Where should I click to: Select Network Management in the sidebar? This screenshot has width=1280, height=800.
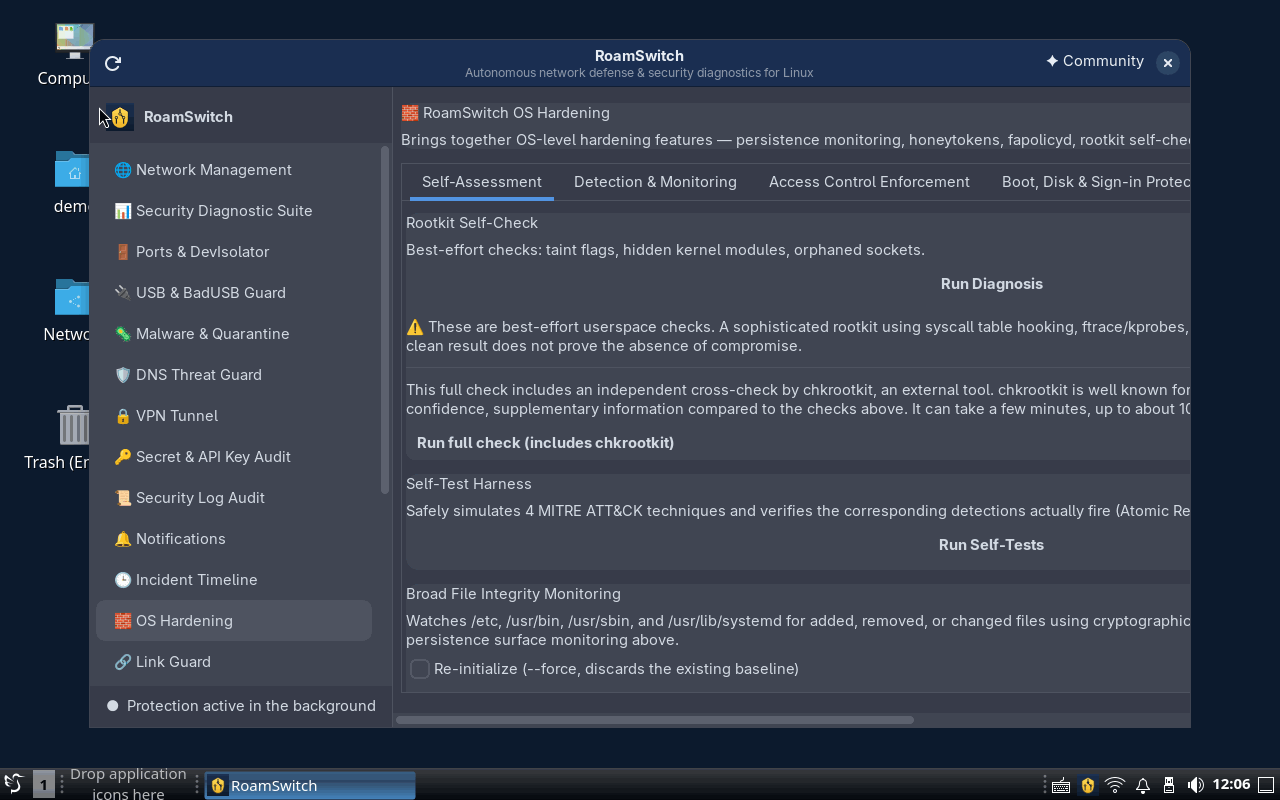click(234, 170)
